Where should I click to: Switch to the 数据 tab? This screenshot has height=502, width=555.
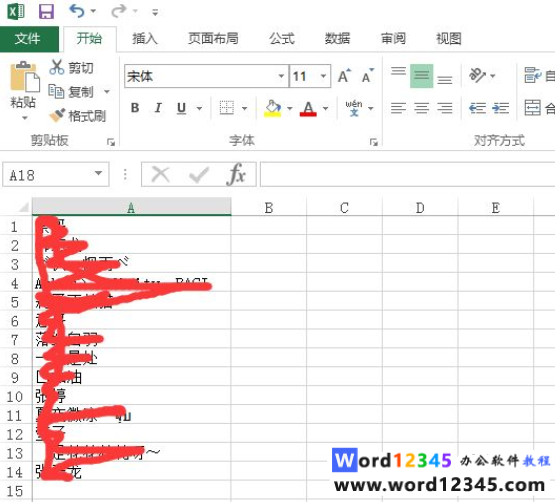point(337,39)
